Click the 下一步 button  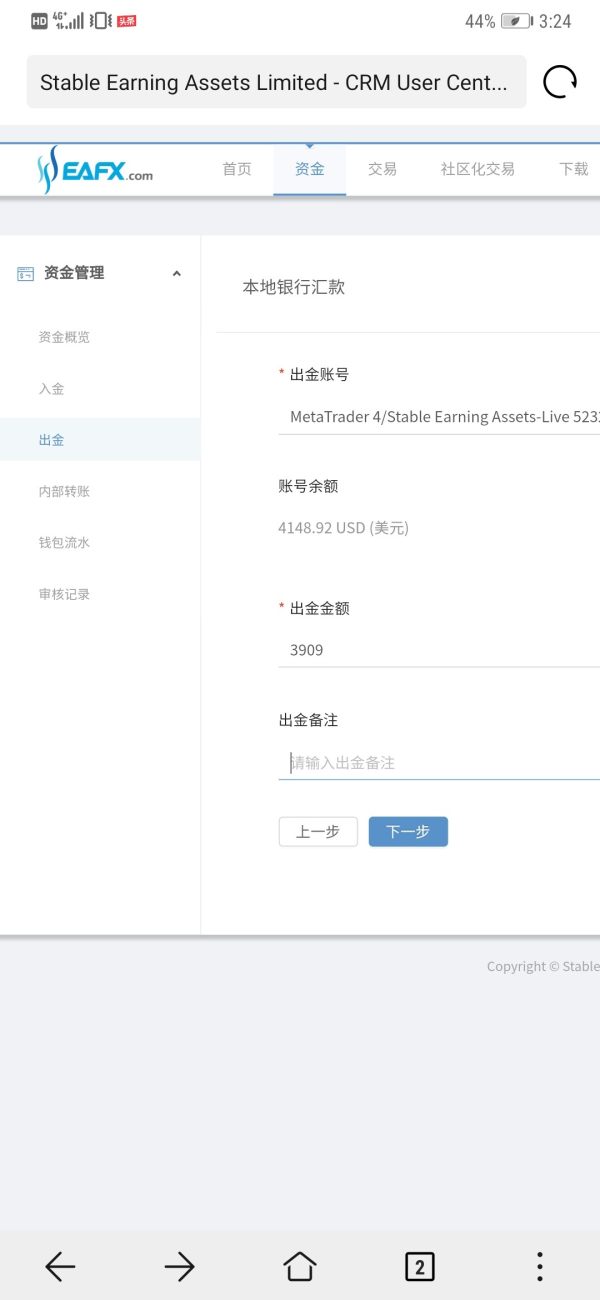click(408, 832)
